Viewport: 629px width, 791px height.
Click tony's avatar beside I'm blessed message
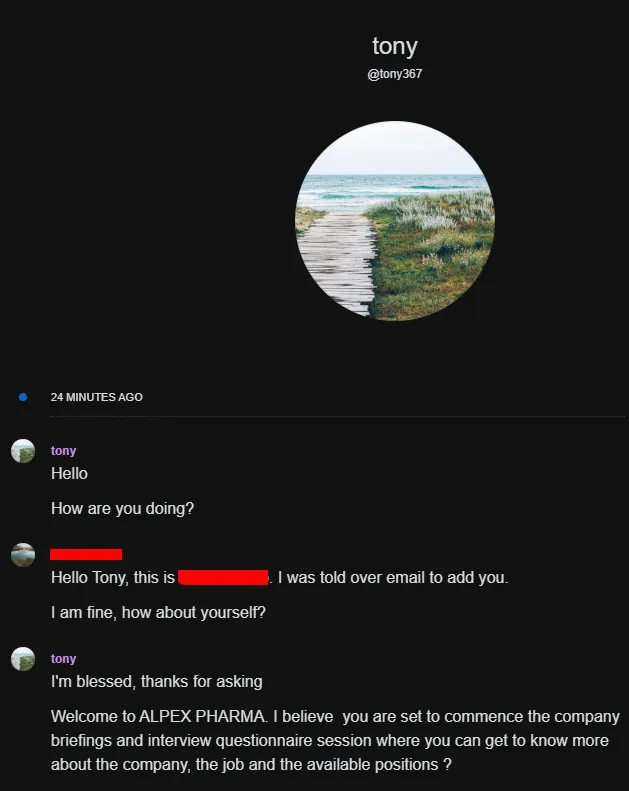pyautogui.click(x=23, y=659)
